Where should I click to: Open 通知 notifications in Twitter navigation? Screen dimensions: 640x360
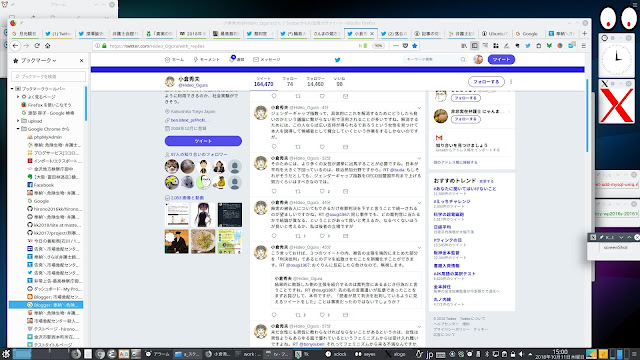237,60
